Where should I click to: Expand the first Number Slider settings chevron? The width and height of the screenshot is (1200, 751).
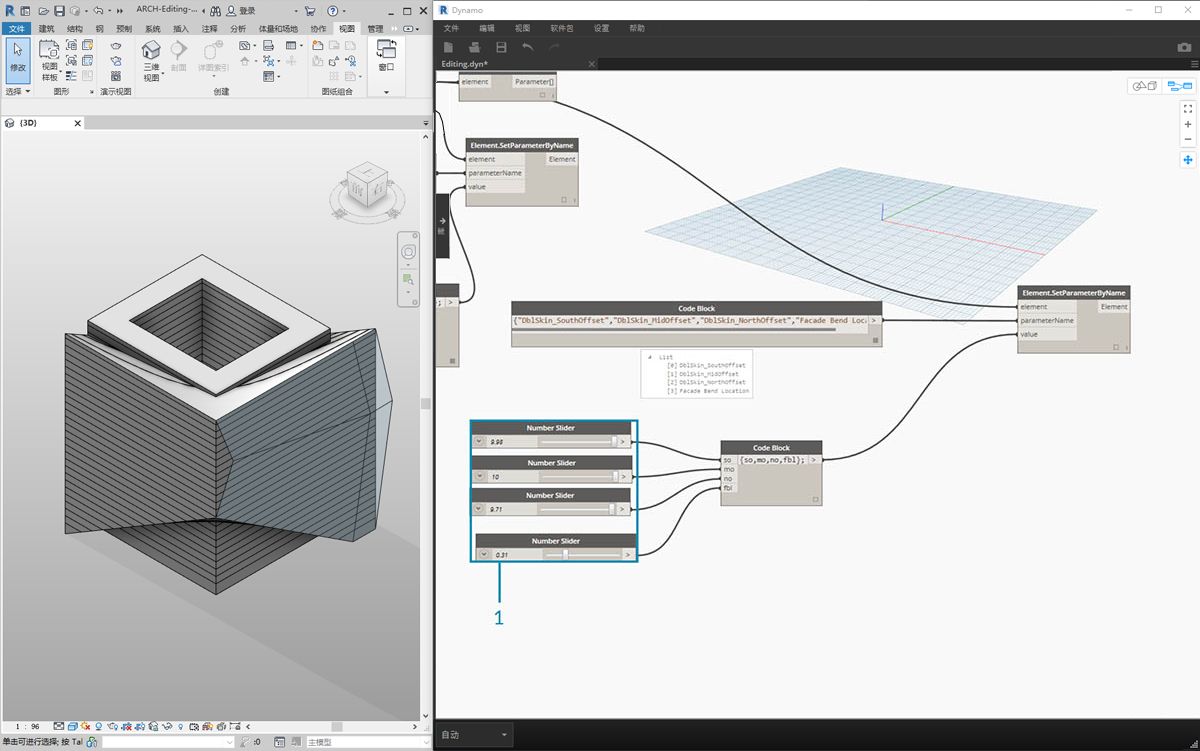[x=479, y=441]
